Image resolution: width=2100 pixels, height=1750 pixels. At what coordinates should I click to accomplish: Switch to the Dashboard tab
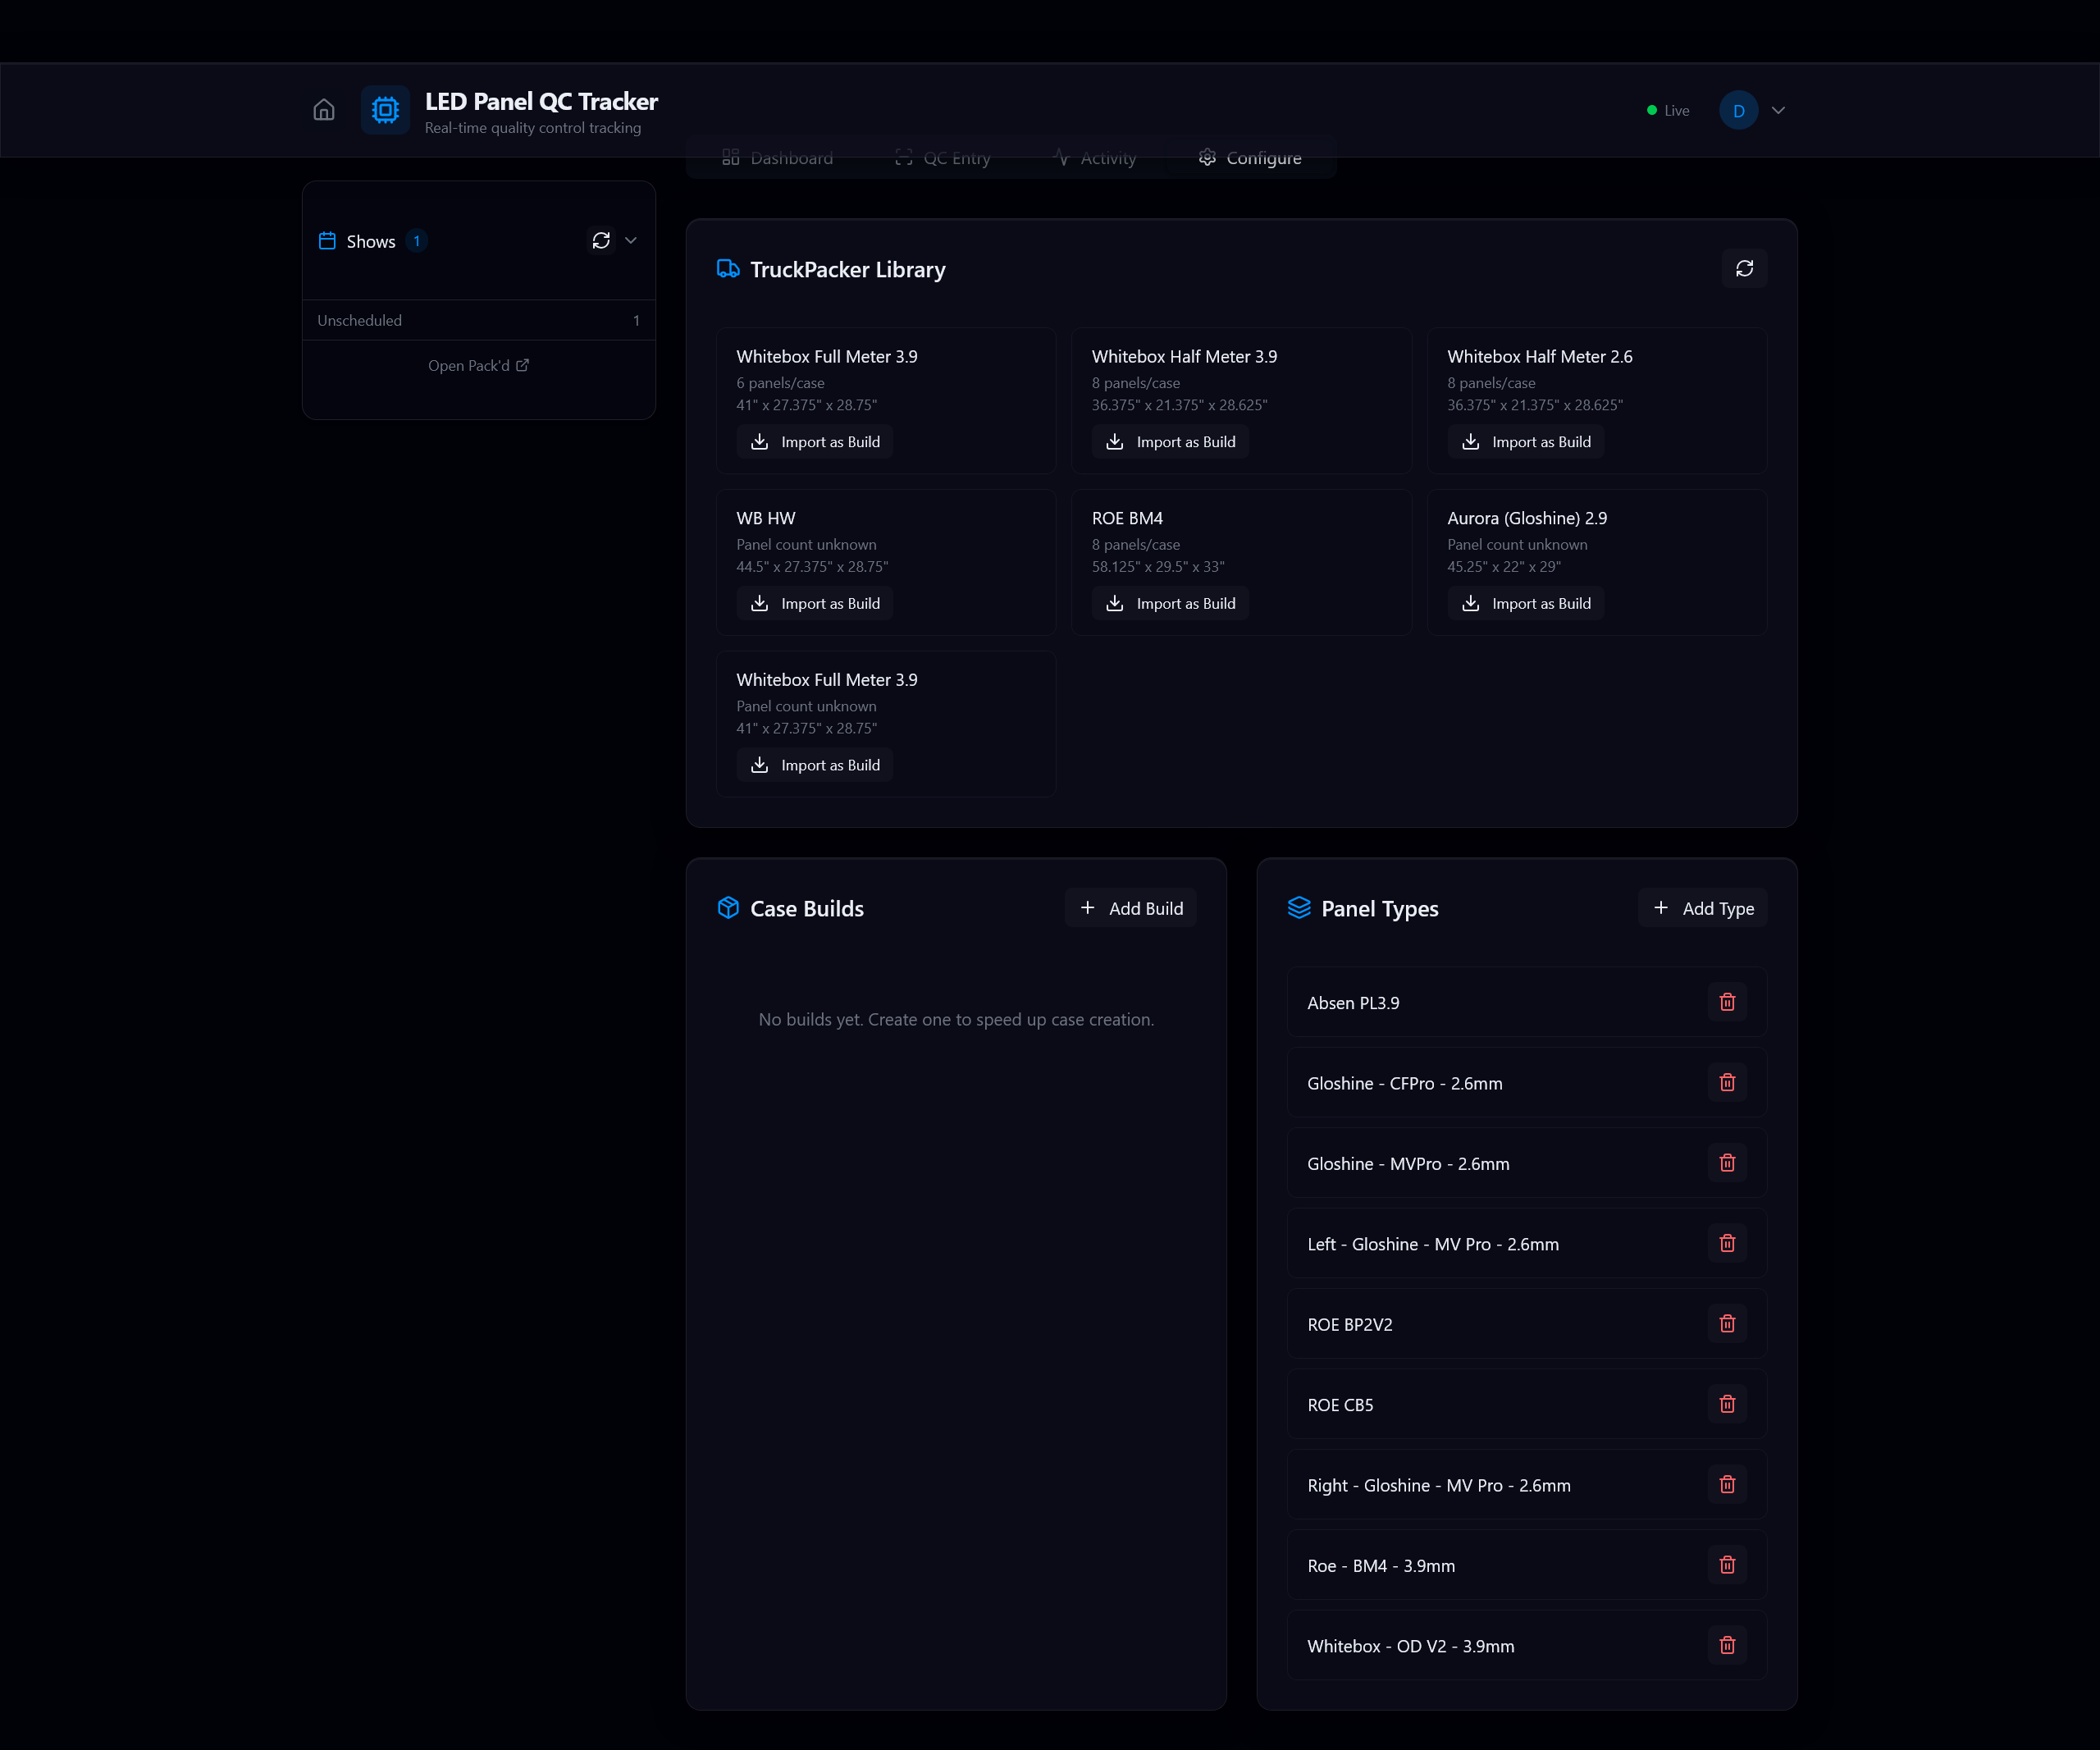click(777, 158)
